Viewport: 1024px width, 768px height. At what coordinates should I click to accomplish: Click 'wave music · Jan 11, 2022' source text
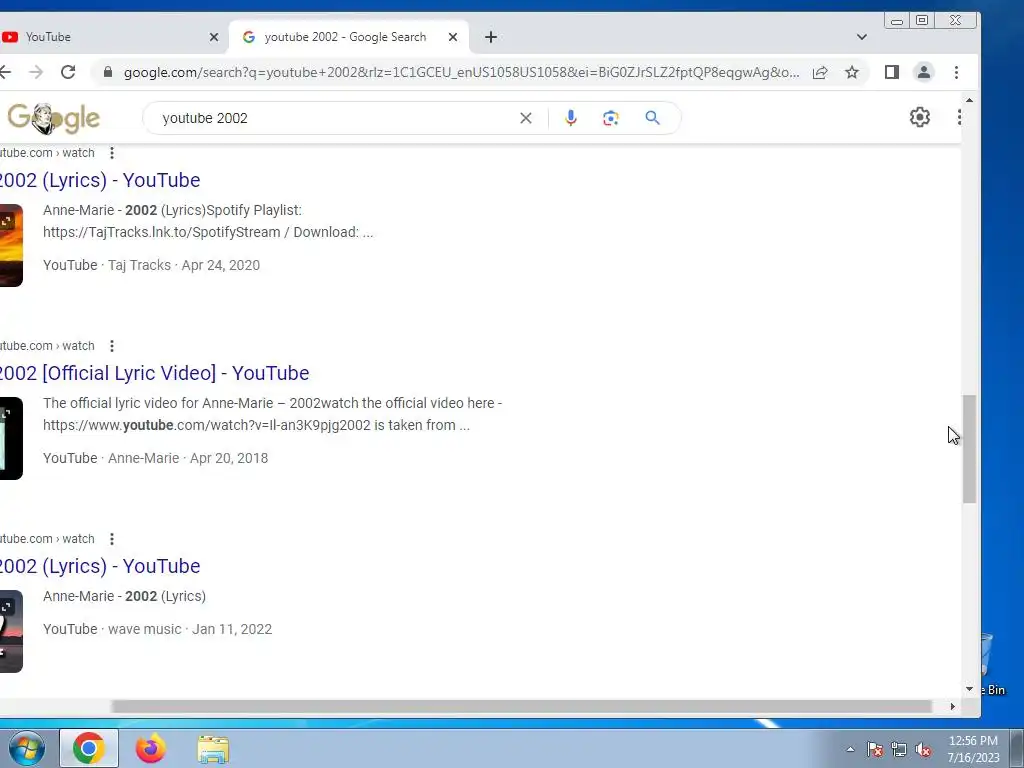click(190, 629)
